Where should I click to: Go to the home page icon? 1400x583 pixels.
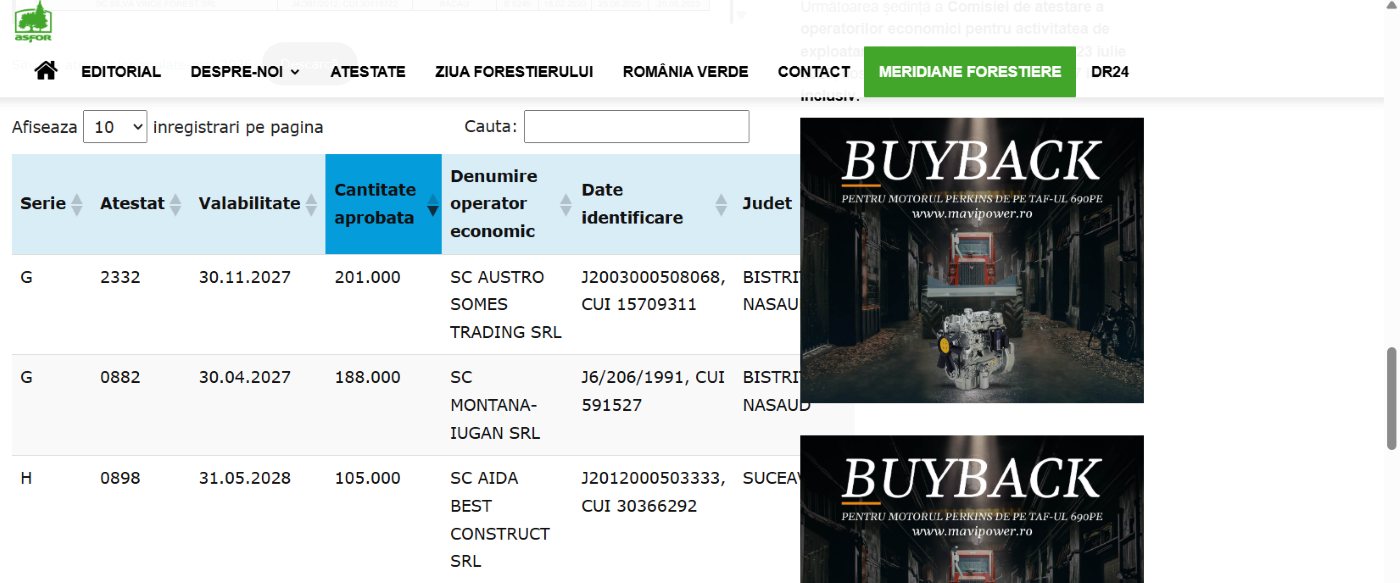pyautogui.click(x=46, y=71)
